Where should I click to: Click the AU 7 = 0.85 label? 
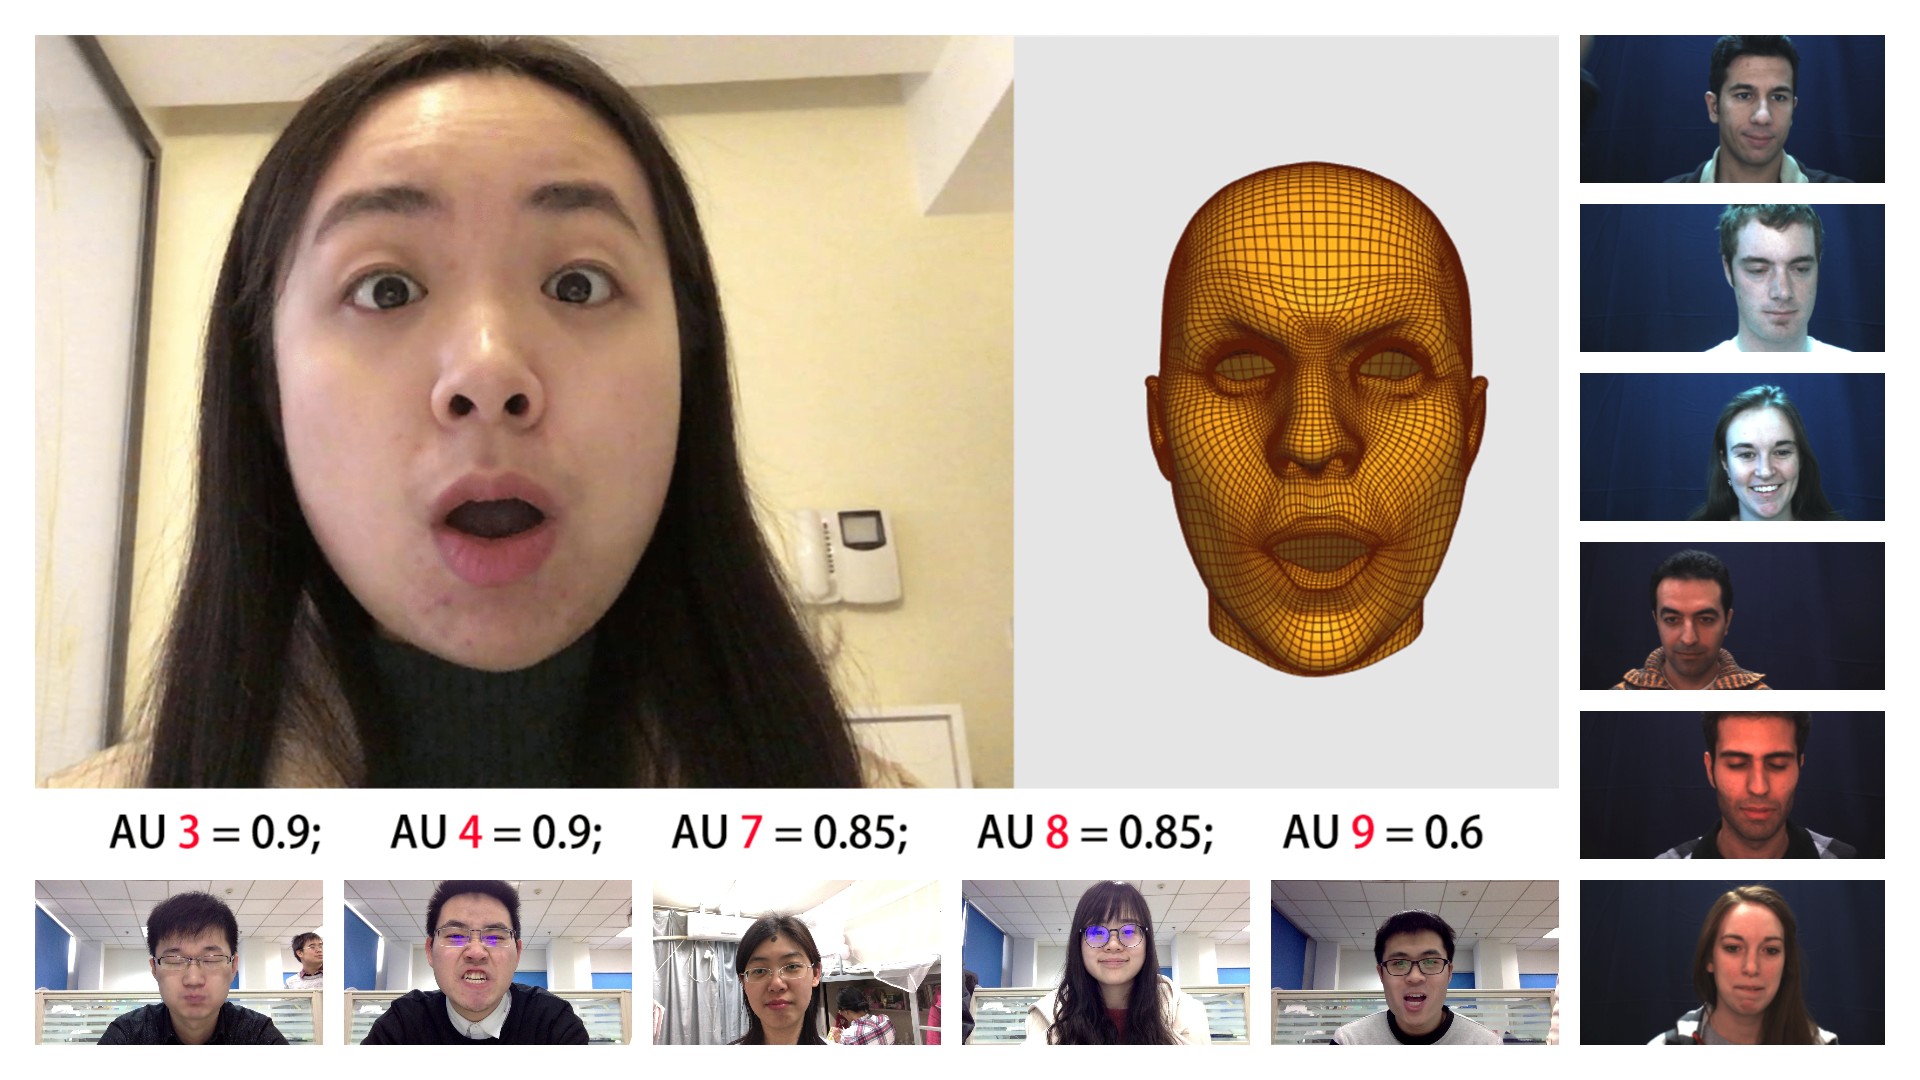(789, 832)
